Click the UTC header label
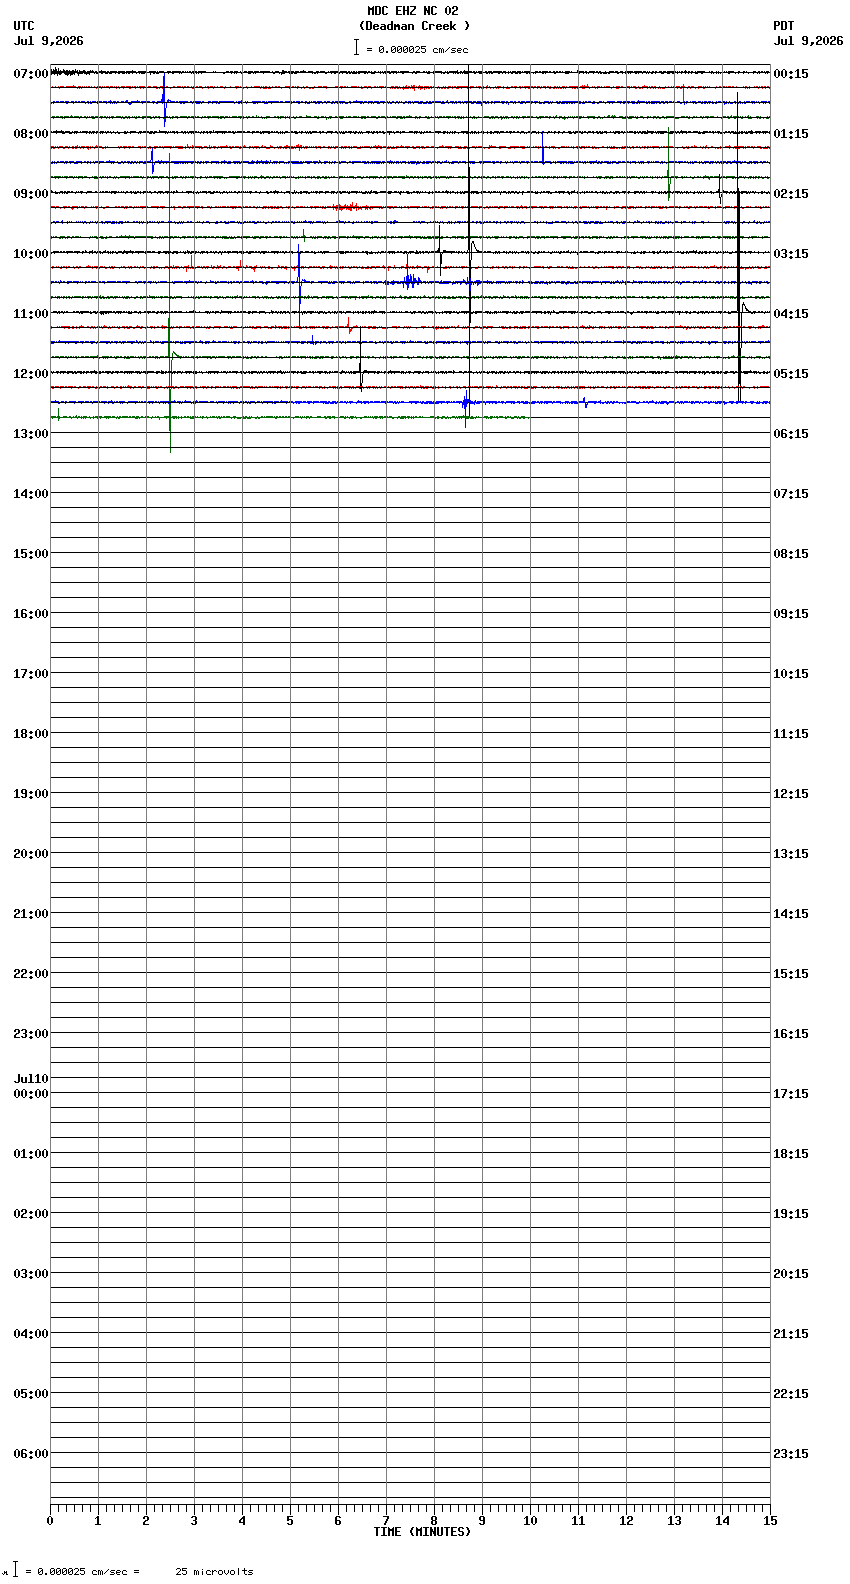 tap(24, 26)
